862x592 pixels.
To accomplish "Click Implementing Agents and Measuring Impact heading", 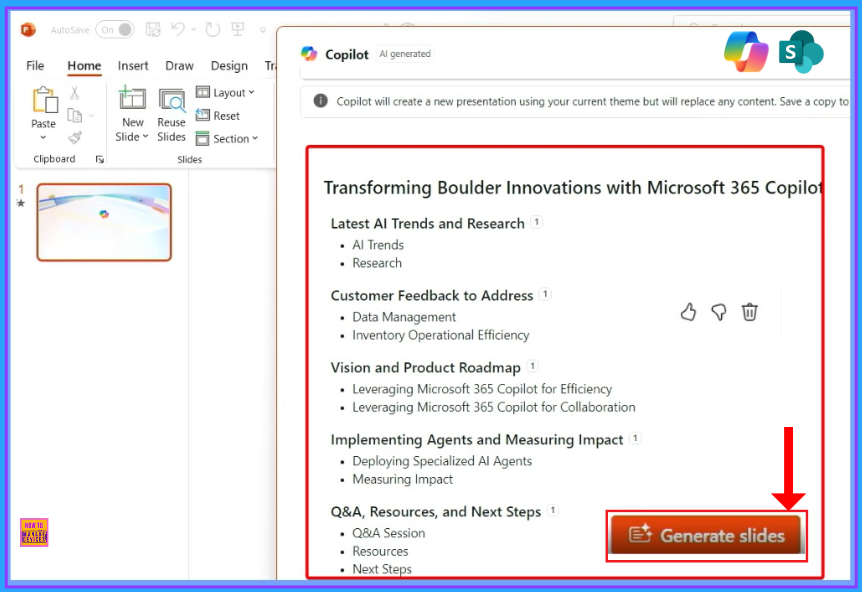I will point(477,440).
